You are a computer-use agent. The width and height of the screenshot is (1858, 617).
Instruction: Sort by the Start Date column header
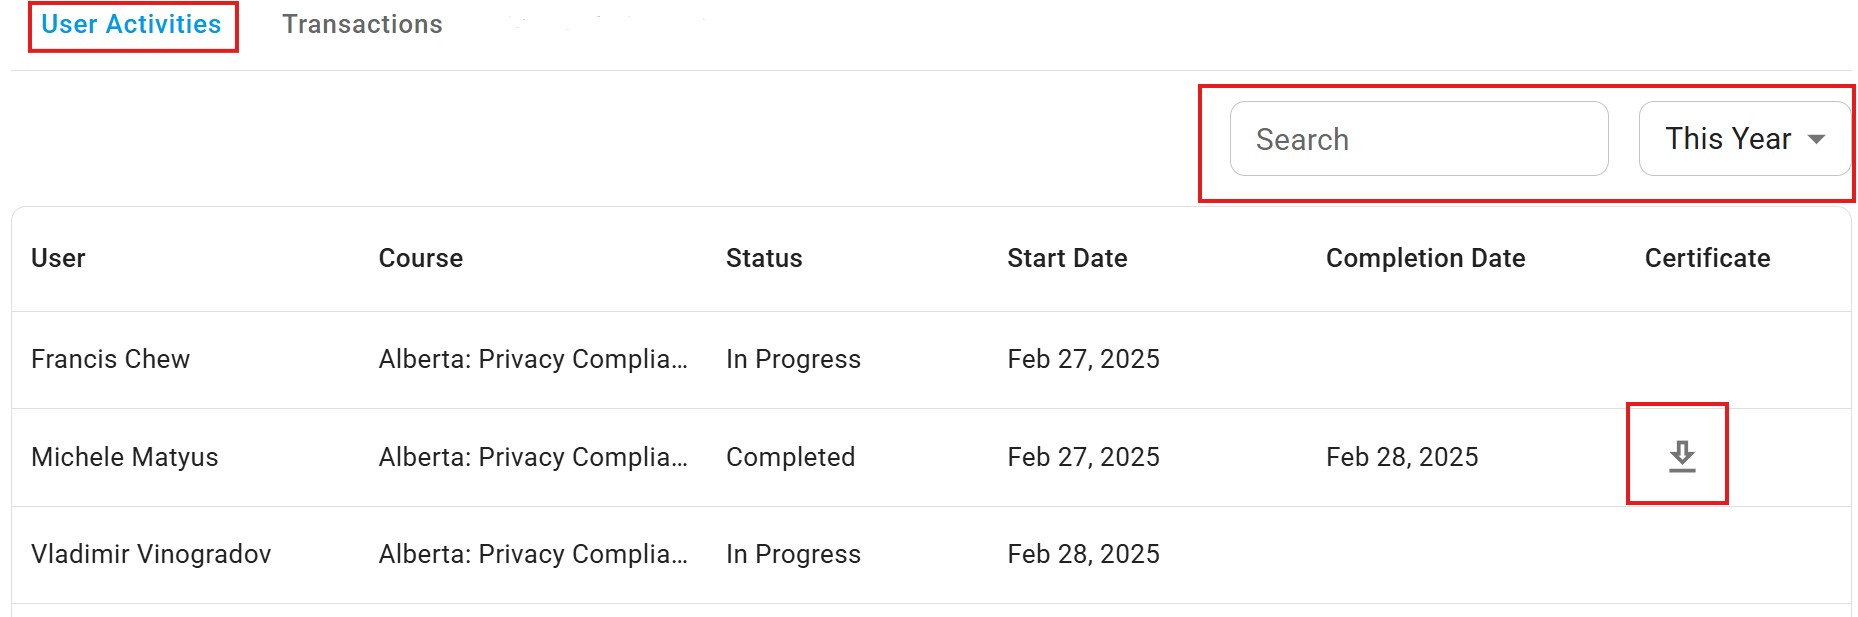point(1067,258)
